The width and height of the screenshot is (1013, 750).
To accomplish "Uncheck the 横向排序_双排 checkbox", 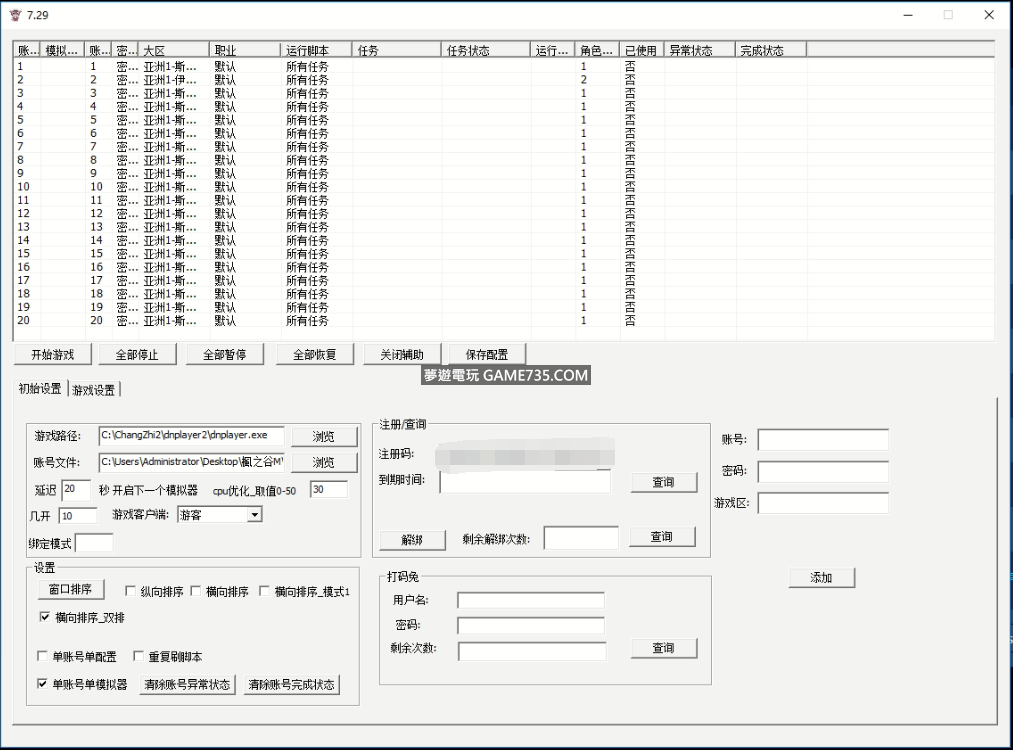I will pyautogui.click(x=44, y=617).
